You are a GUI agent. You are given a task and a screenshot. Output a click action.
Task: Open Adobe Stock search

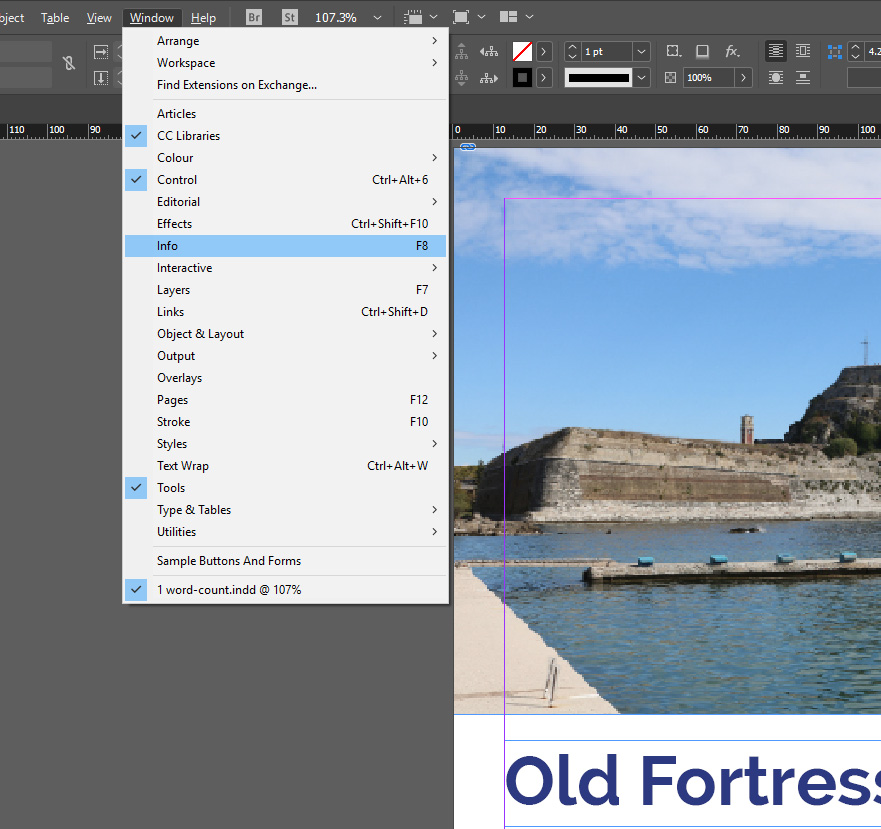pos(289,16)
